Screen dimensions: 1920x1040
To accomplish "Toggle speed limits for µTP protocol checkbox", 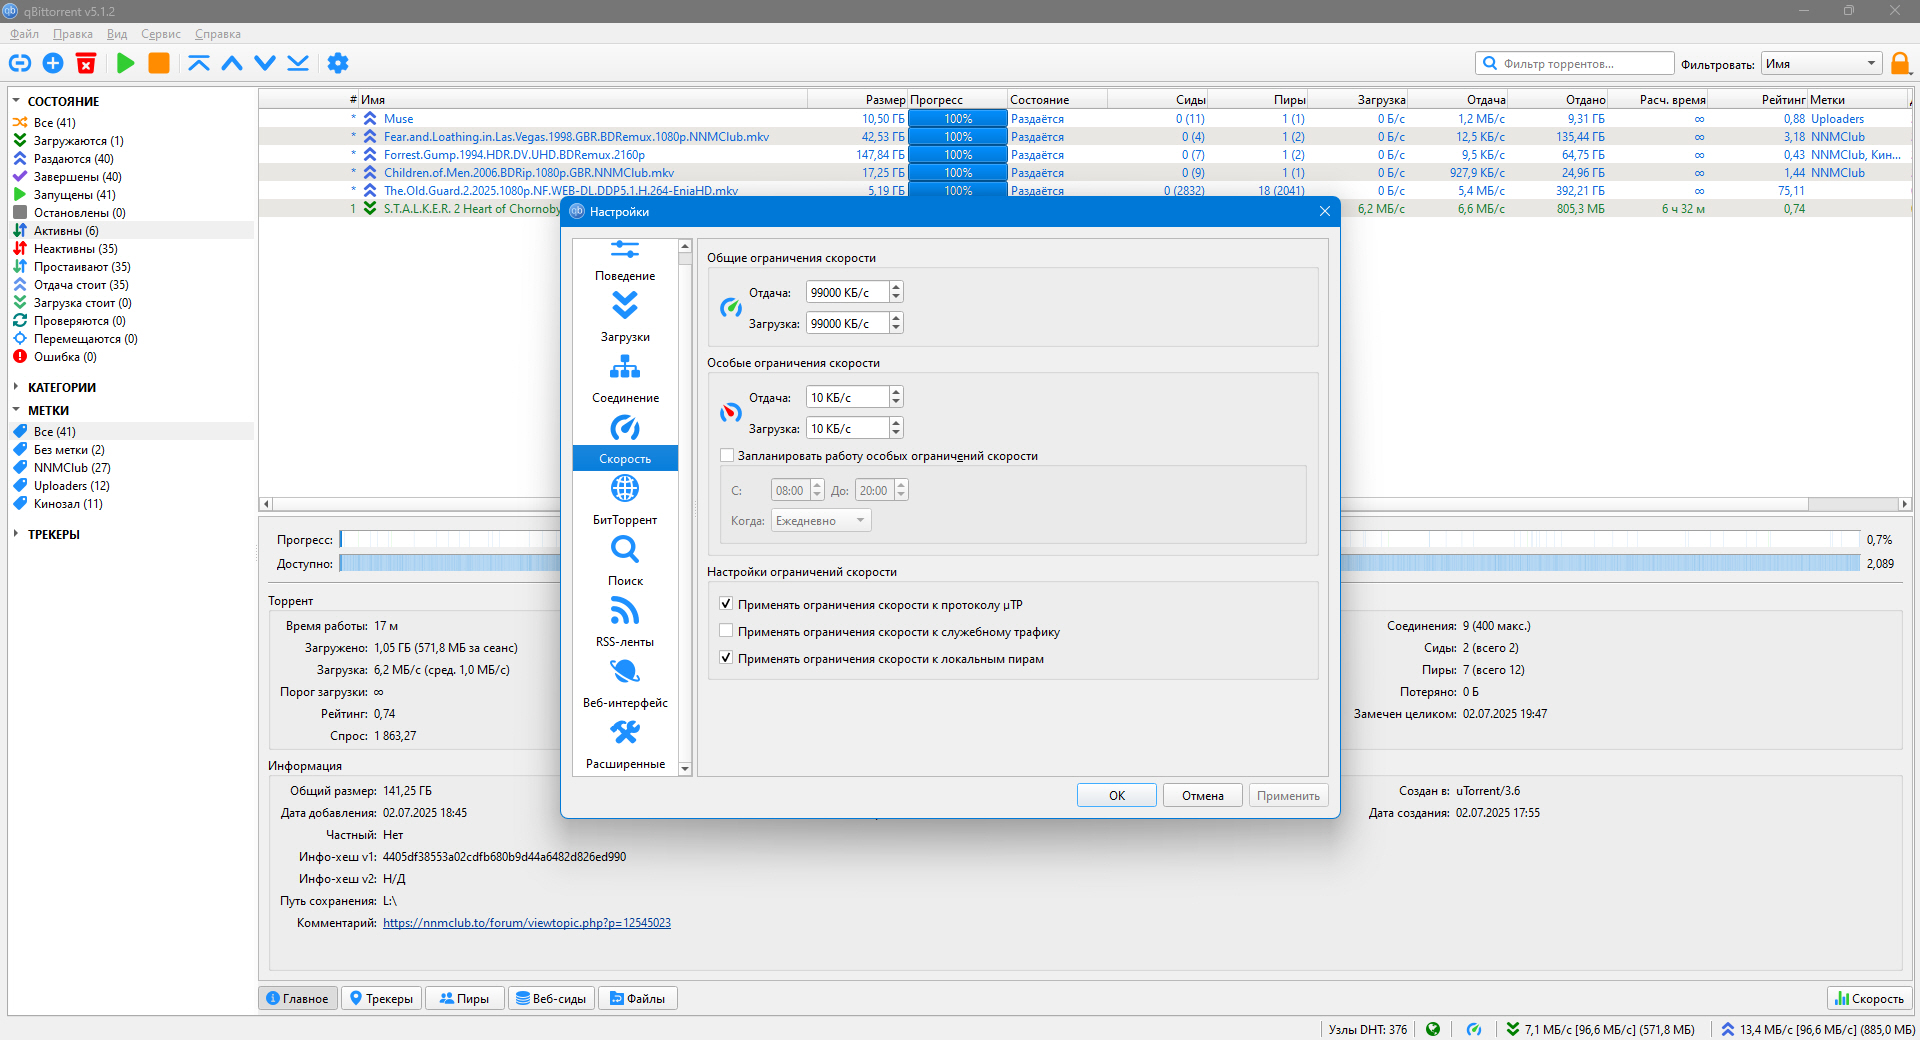I will click(x=727, y=604).
